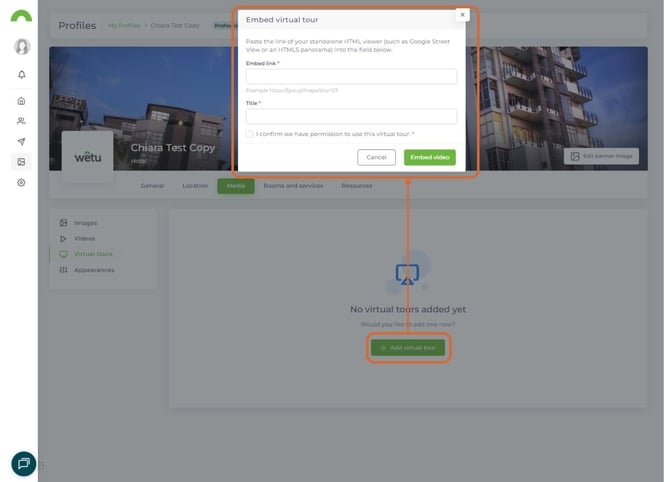Open the image gallery sidebar icon
Image resolution: width=670 pixels, height=482 pixels.
click(22, 162)
